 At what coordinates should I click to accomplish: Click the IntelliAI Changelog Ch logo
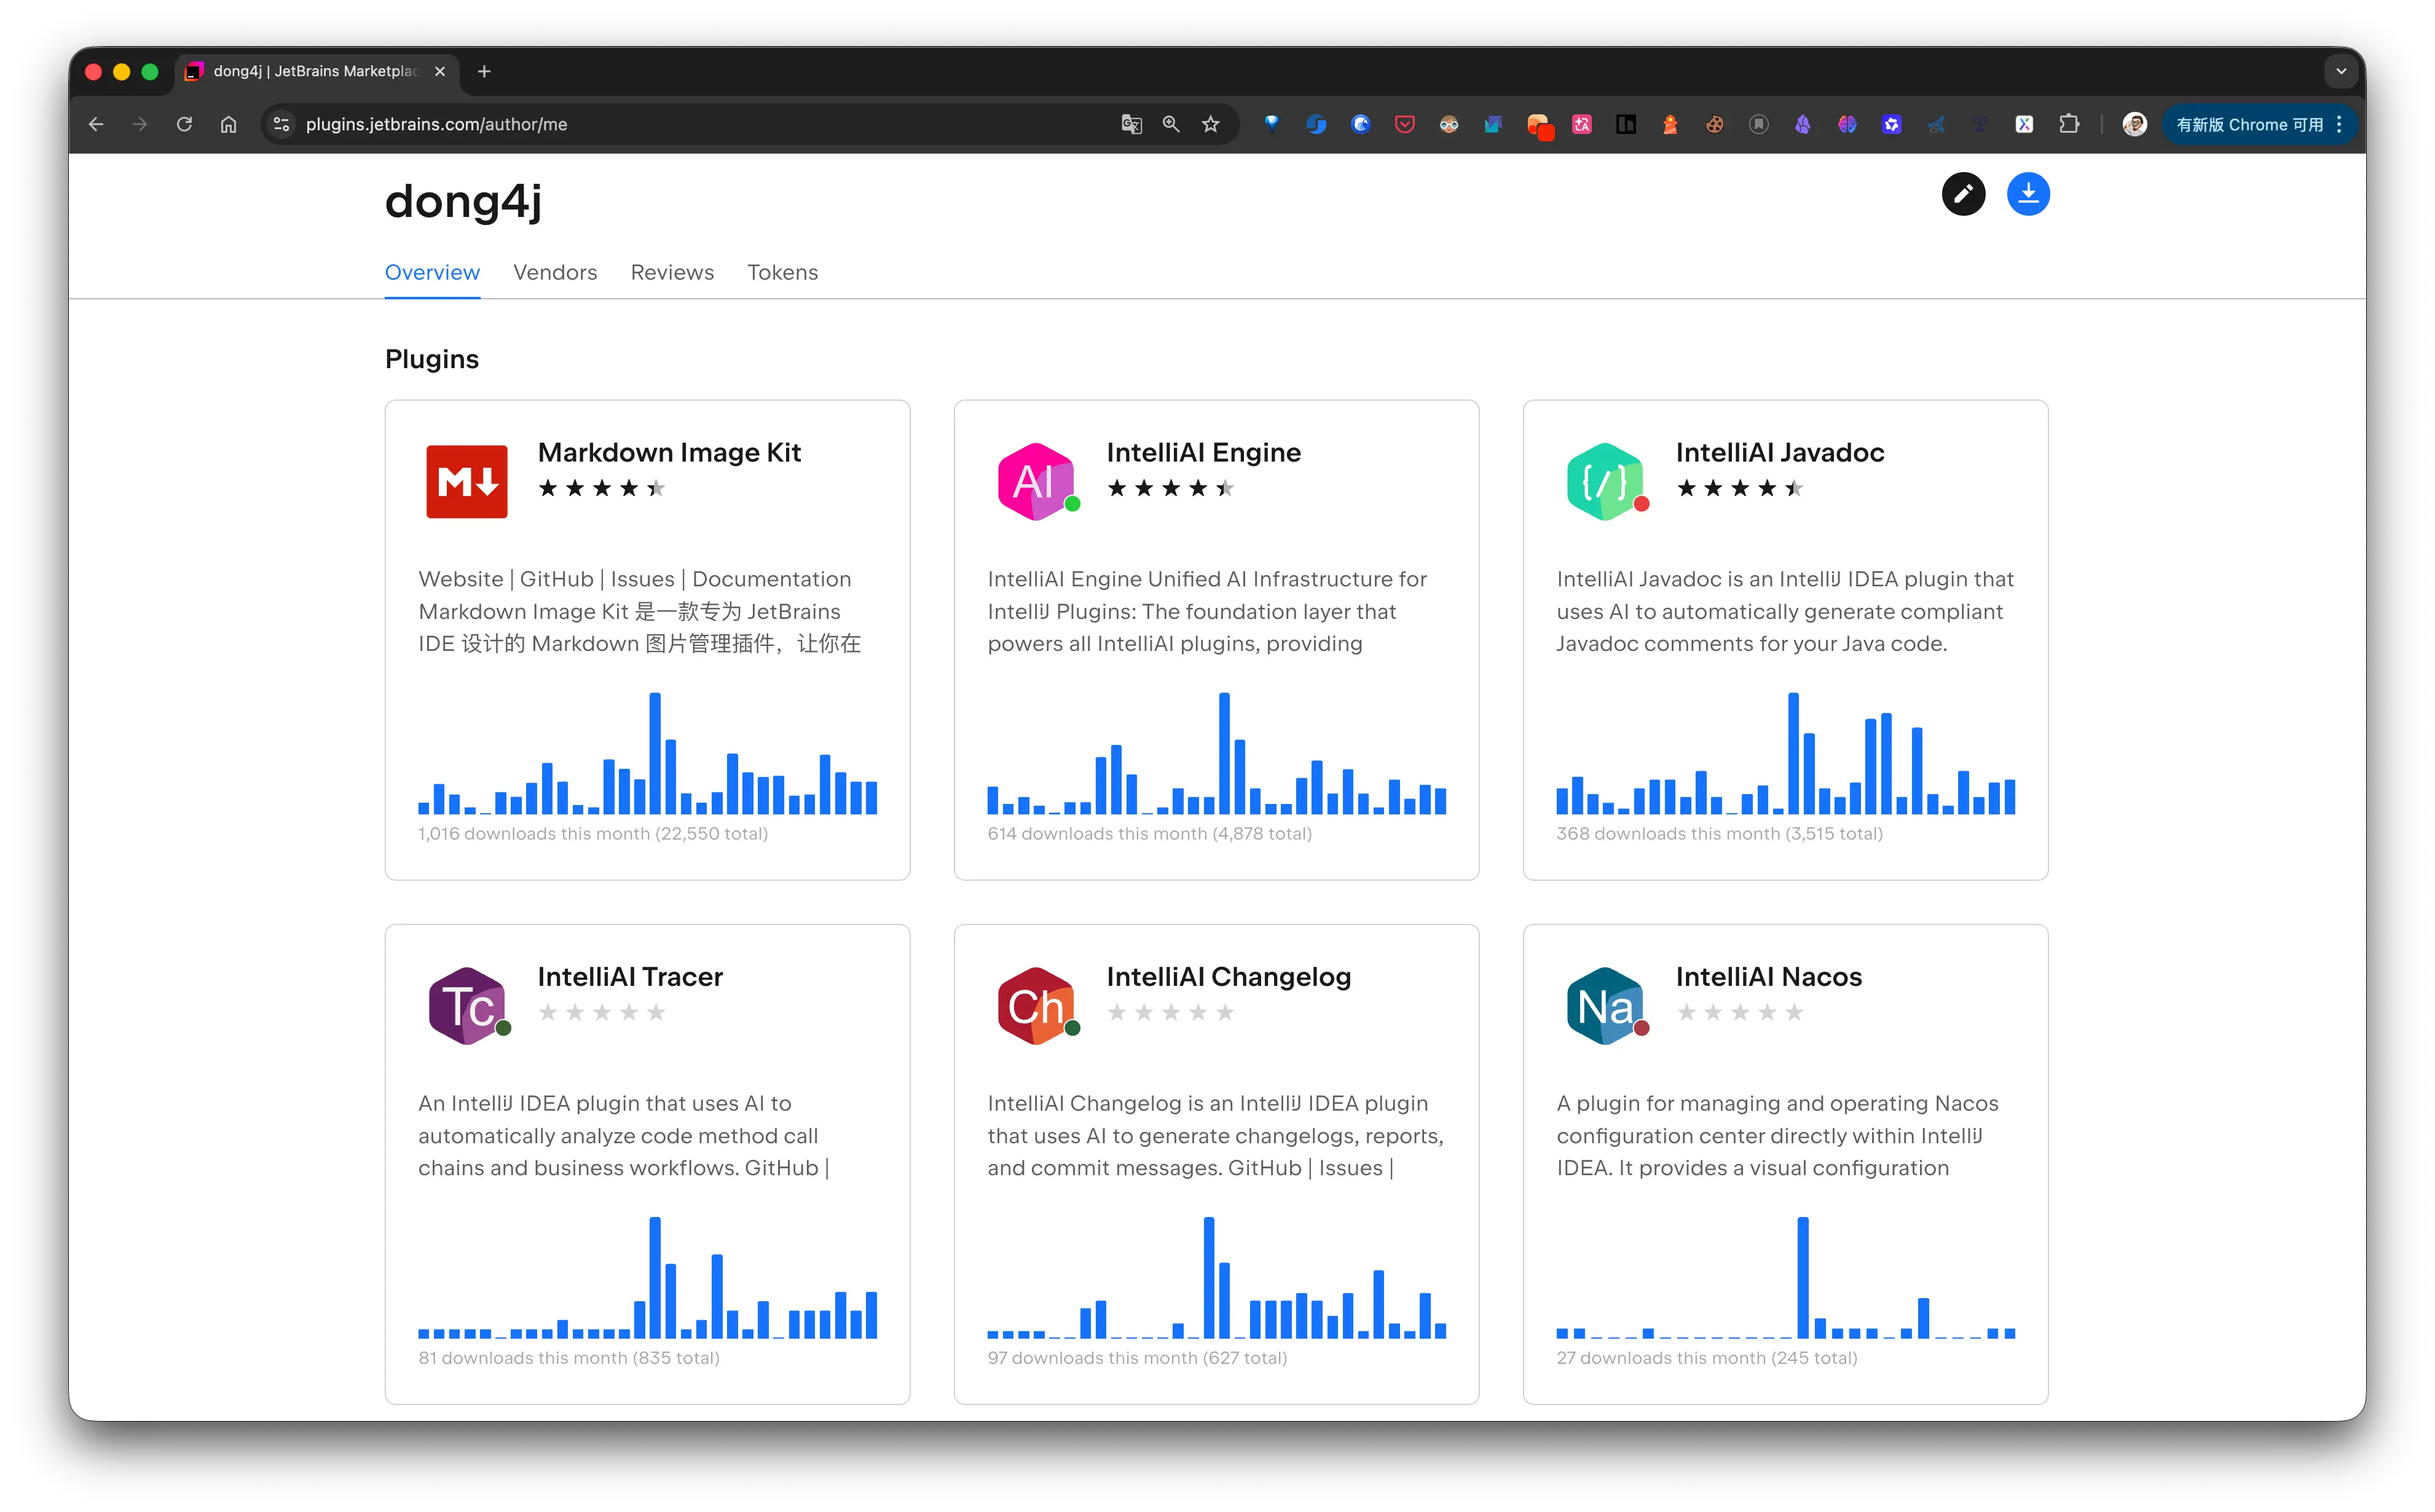click(1035, 1005)
